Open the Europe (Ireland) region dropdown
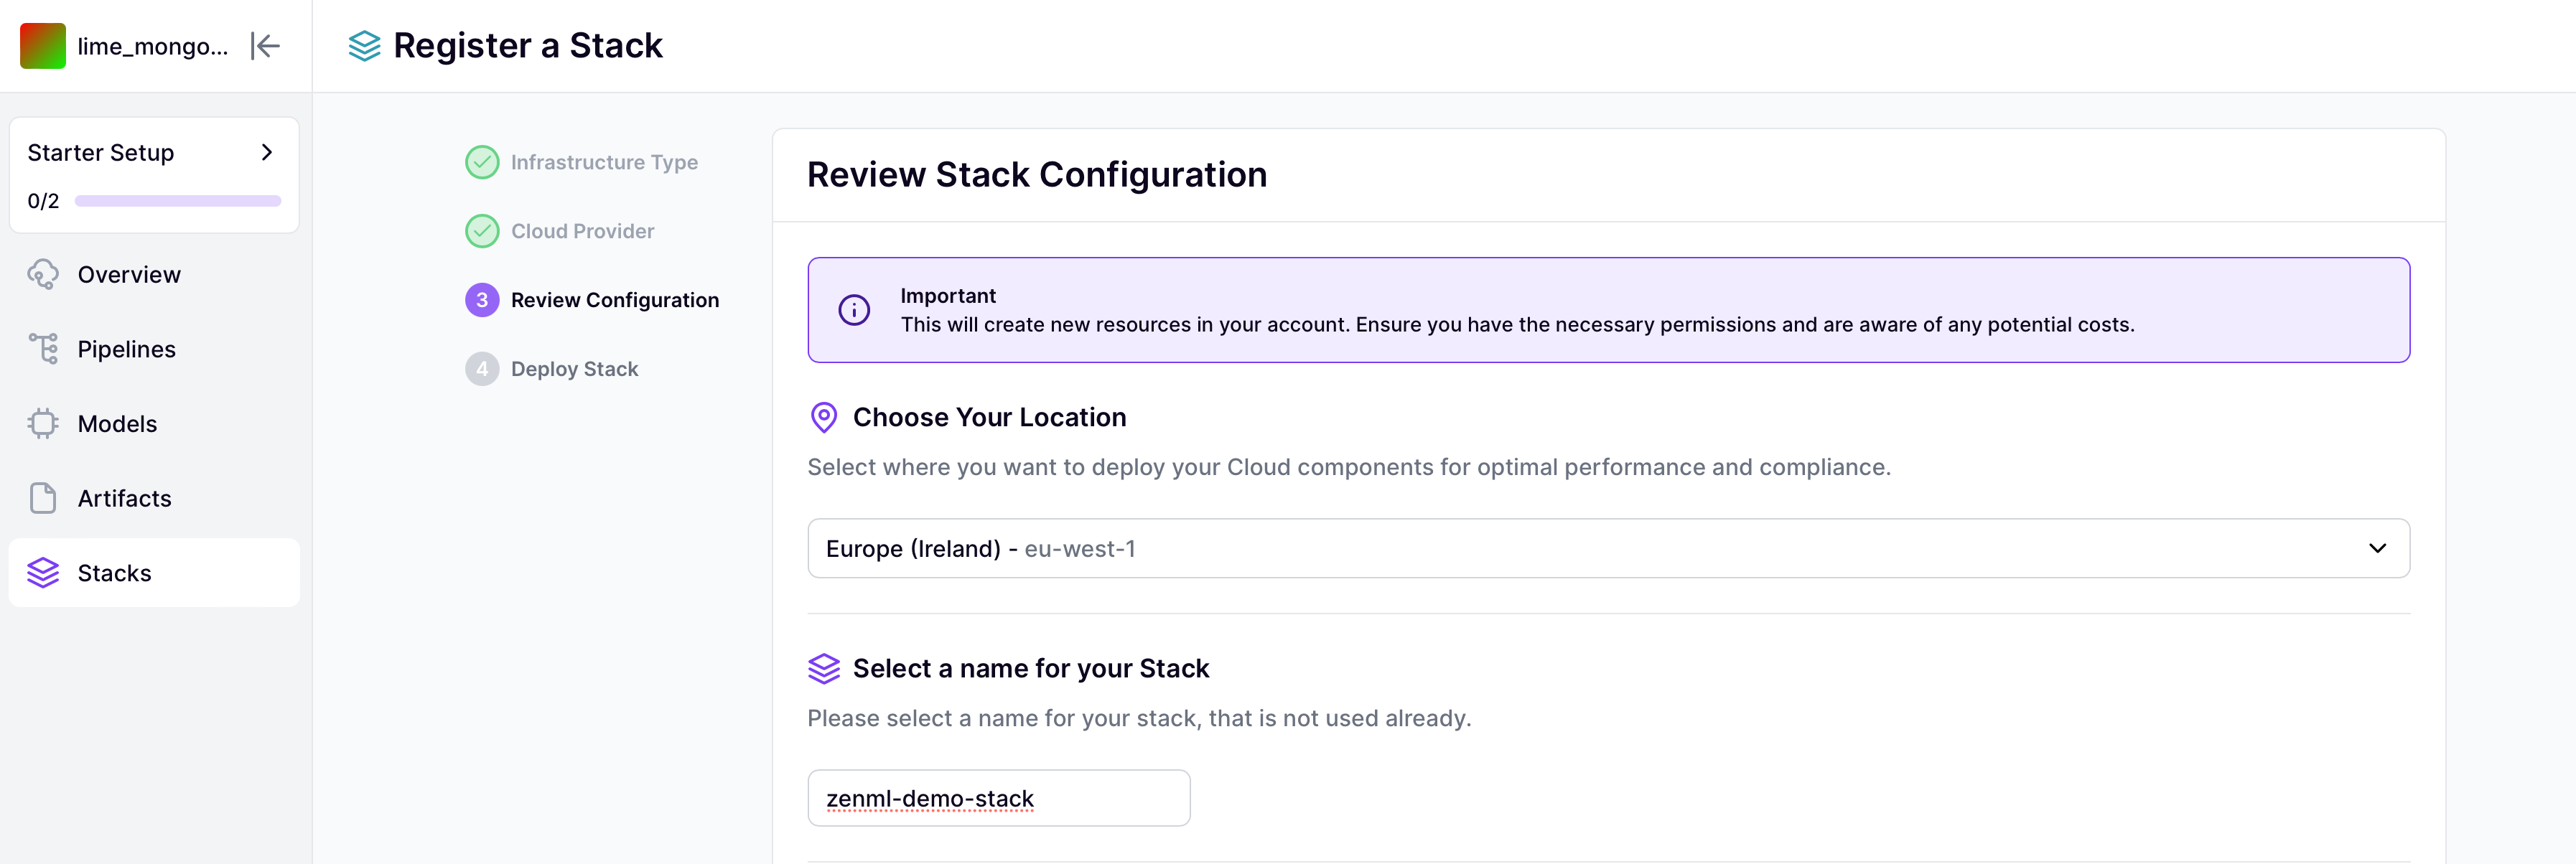This screenshot has width=2576, height=864. point(1600,548)
